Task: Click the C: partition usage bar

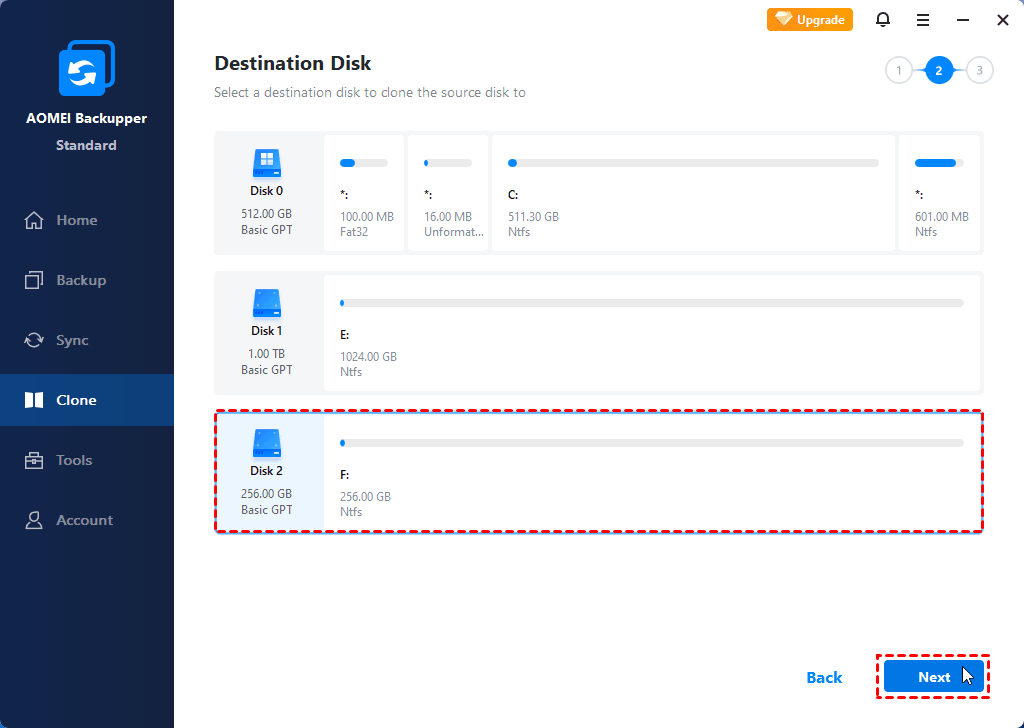Action: (x=694, y=163)
